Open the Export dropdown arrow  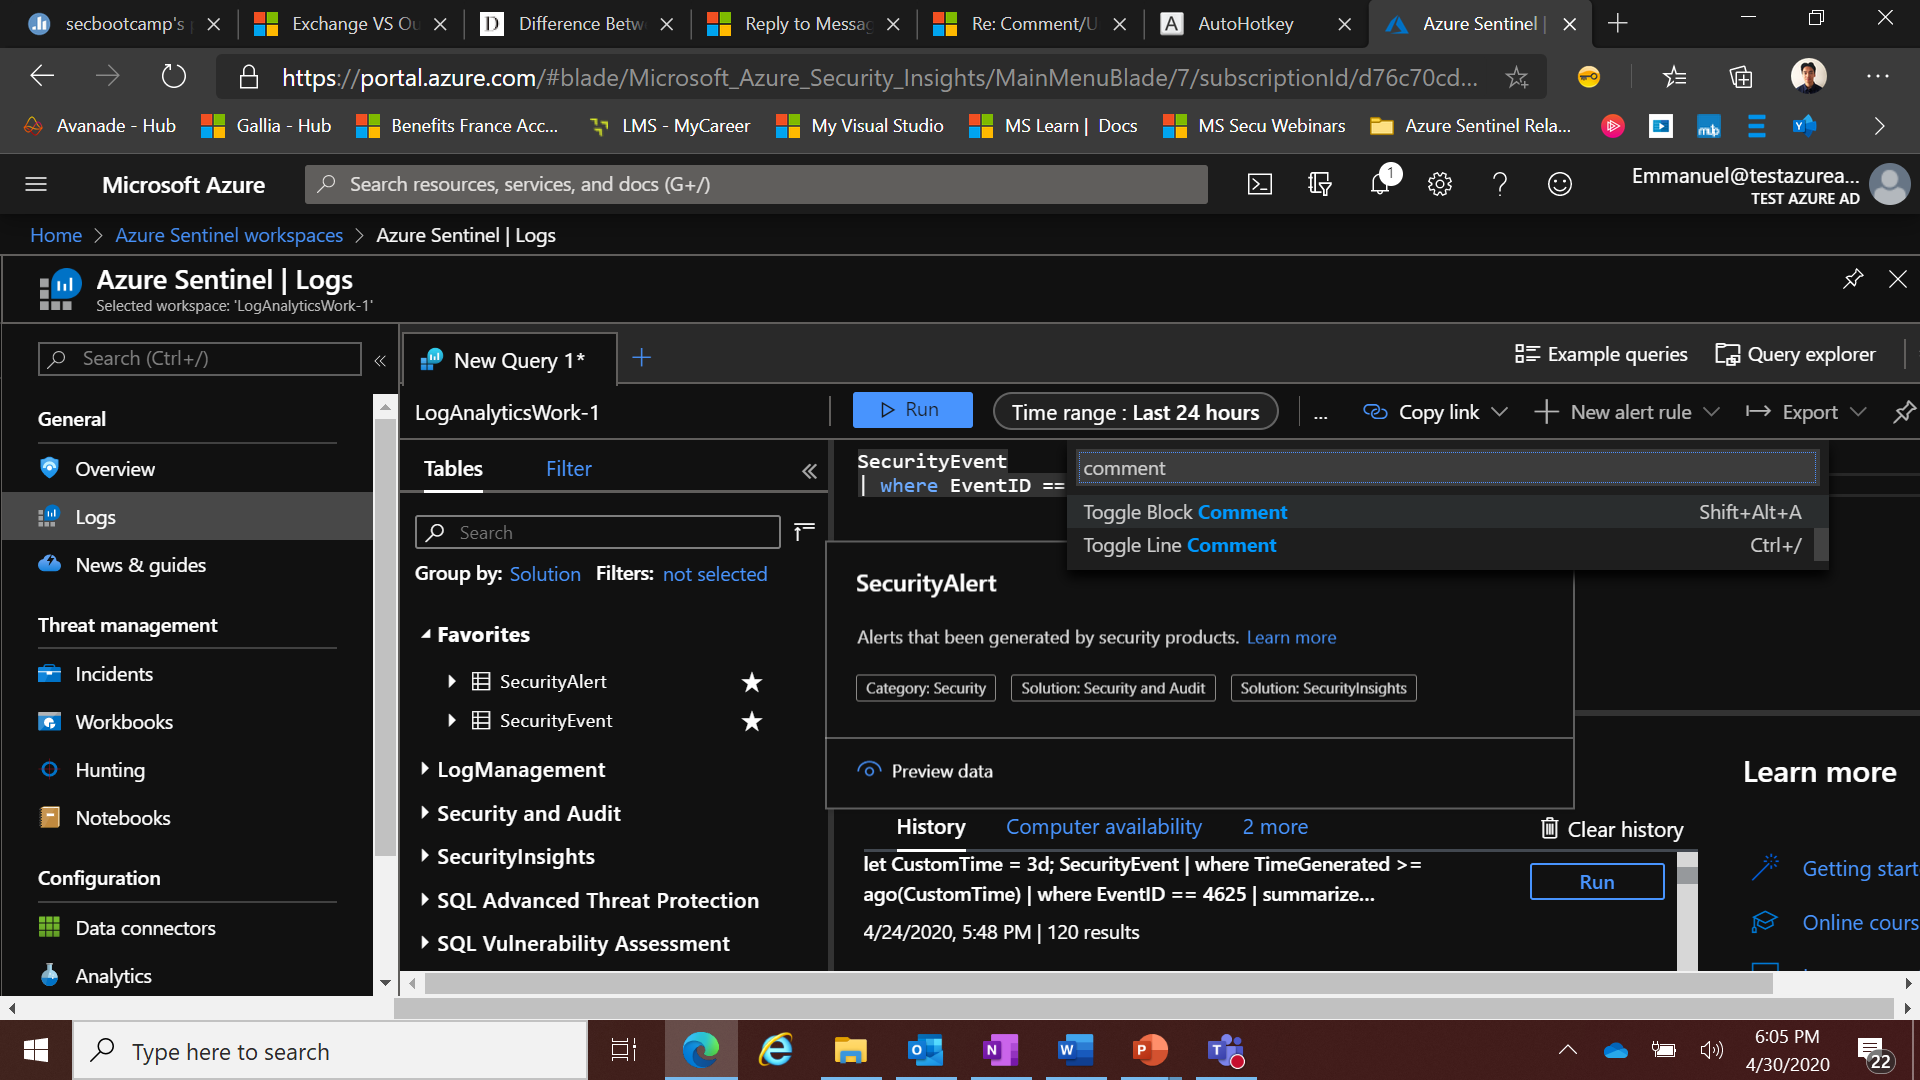[x=1858, y=411]
